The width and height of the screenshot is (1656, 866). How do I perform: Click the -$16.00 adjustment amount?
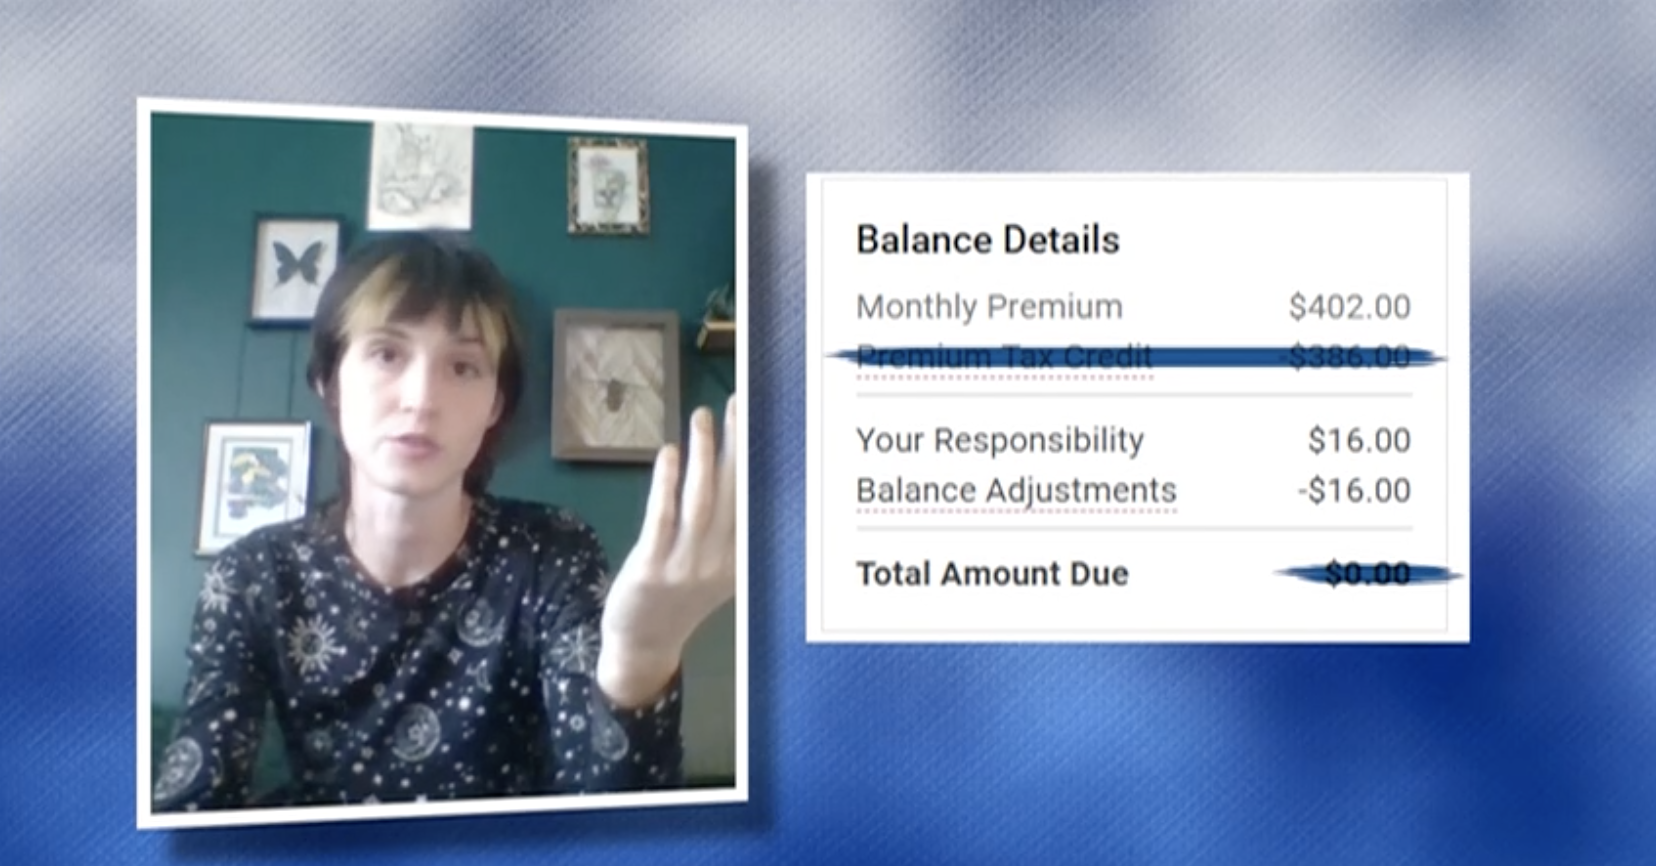(1354, 490)
